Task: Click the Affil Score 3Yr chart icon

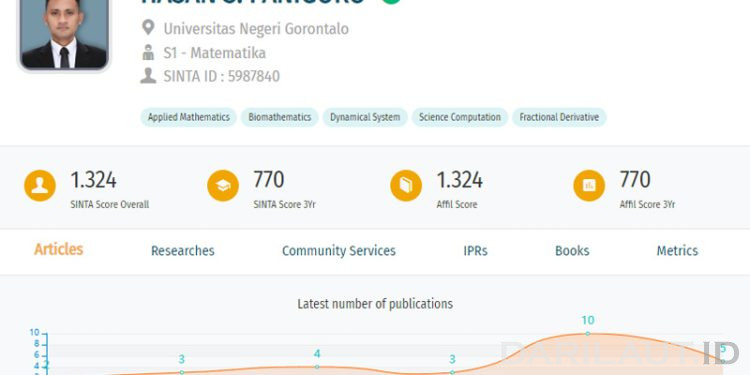Action: [x=589, y=186]
